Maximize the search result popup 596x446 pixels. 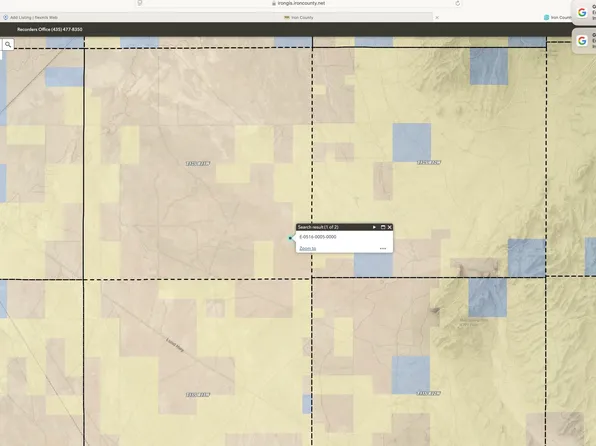(383, 227)
